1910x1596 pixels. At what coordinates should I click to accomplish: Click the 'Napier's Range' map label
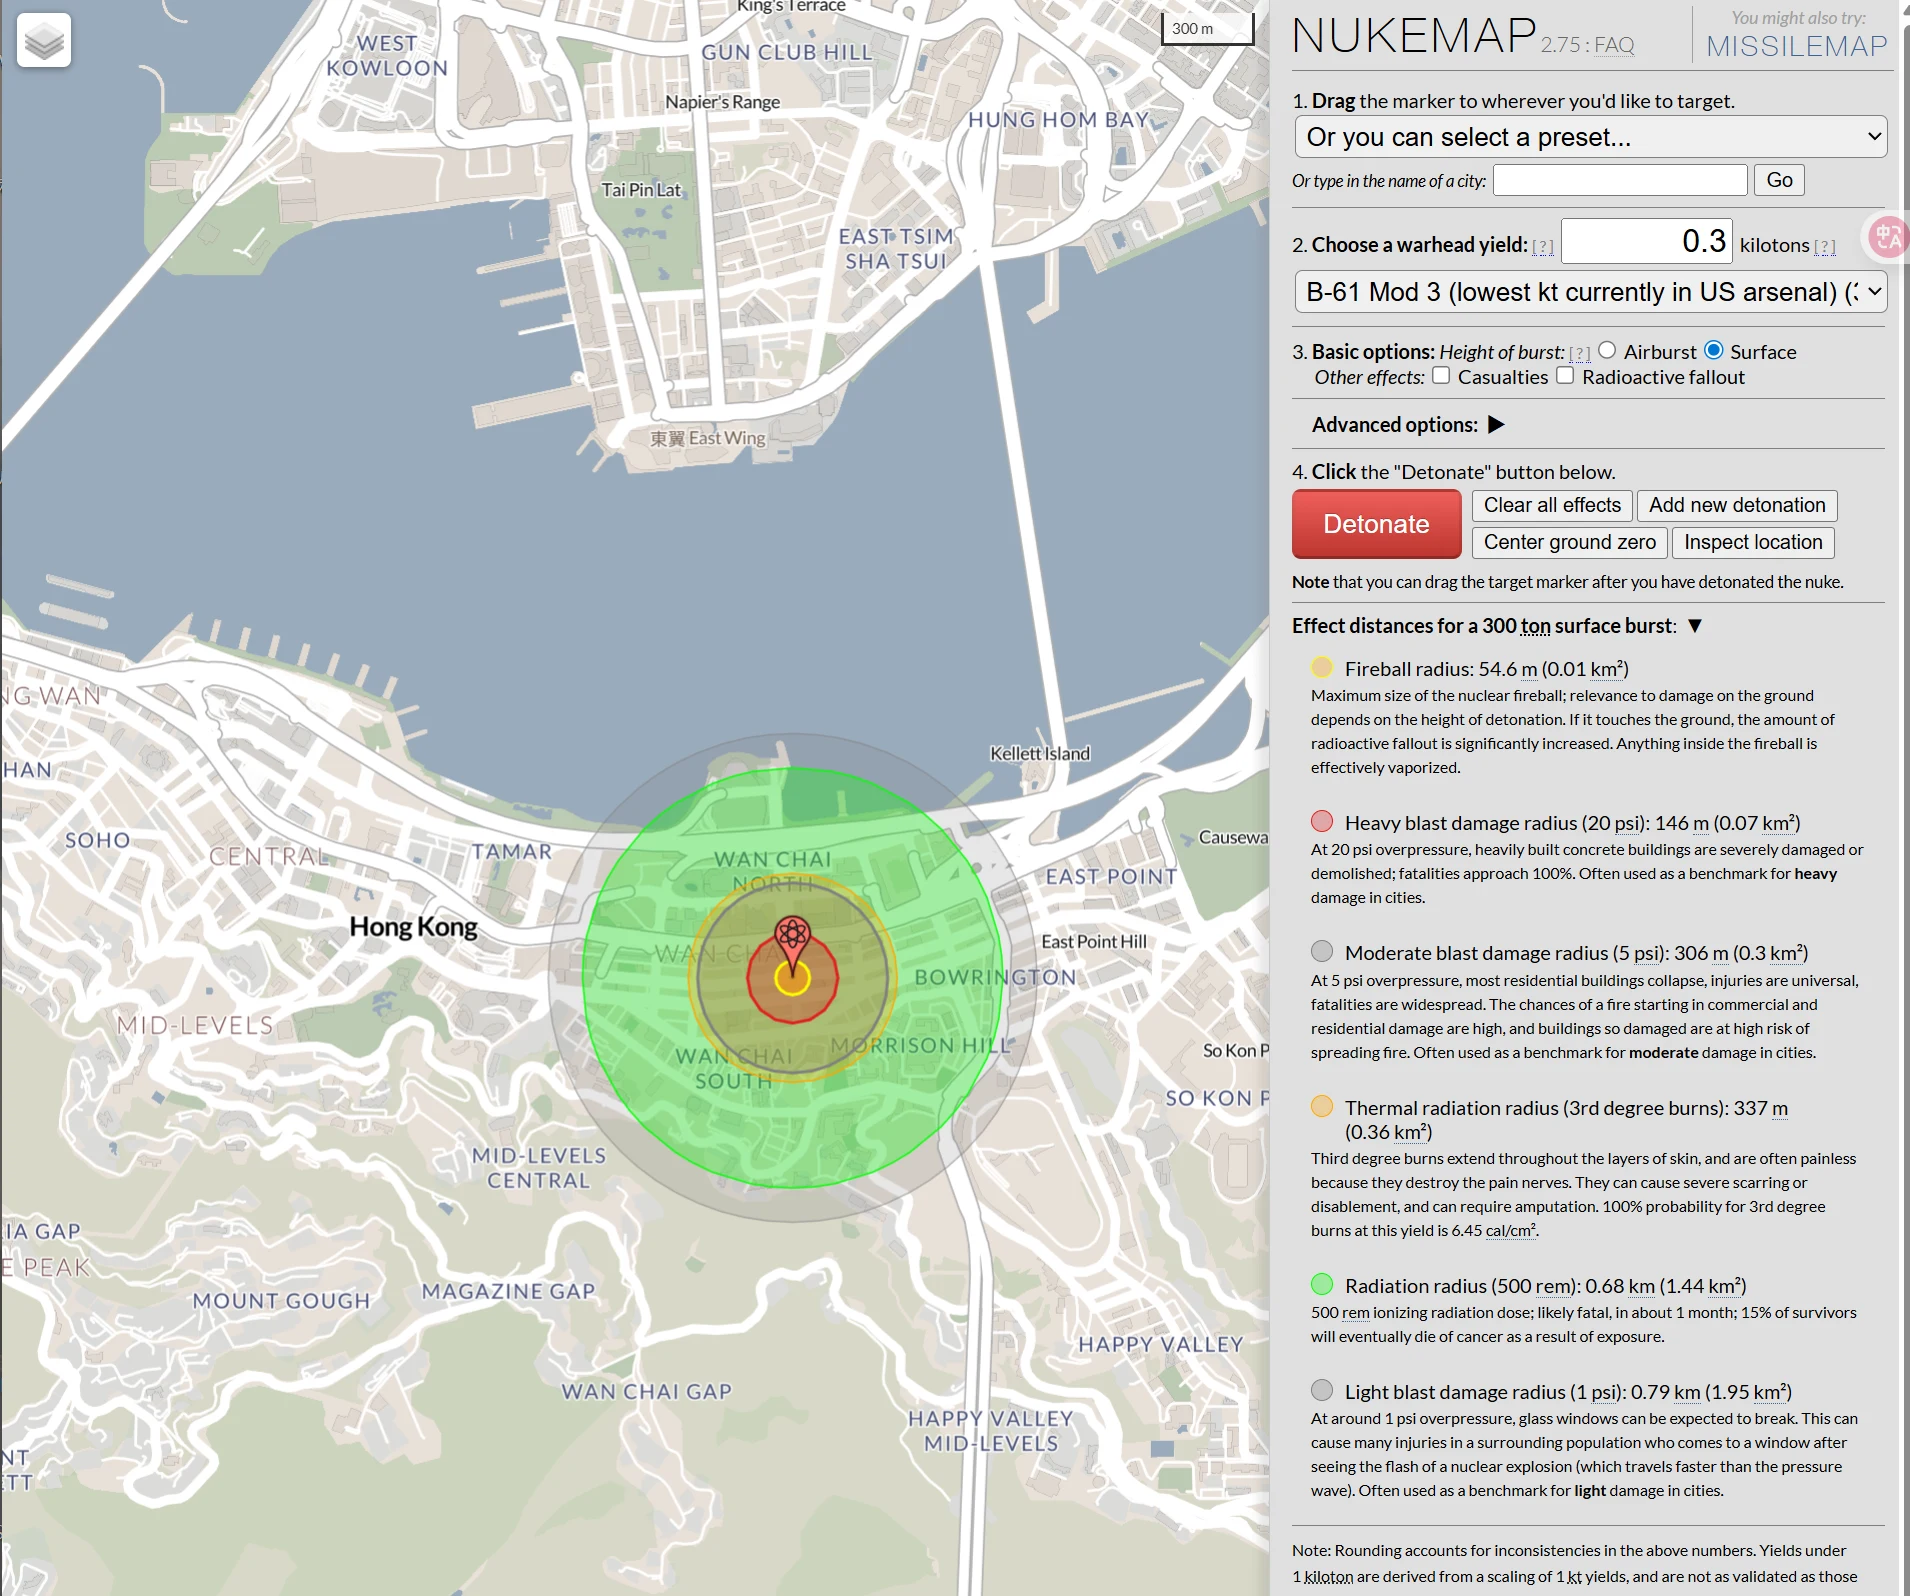(723, 102)
